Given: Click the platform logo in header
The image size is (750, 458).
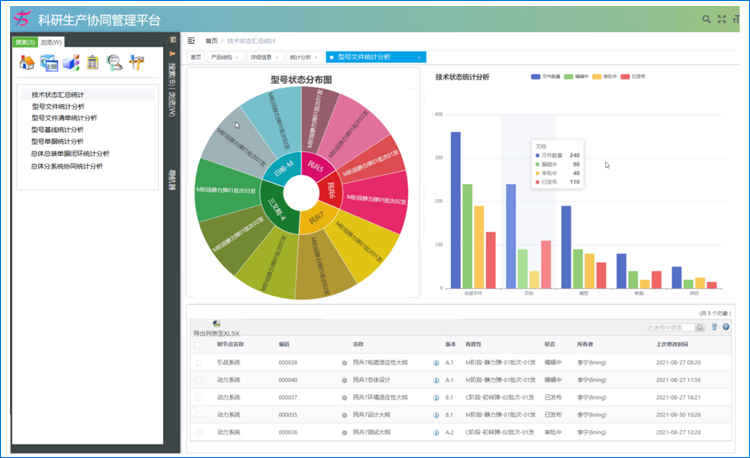Looking at the screenshot, I should pyautogui.click(x=22, y=19).
